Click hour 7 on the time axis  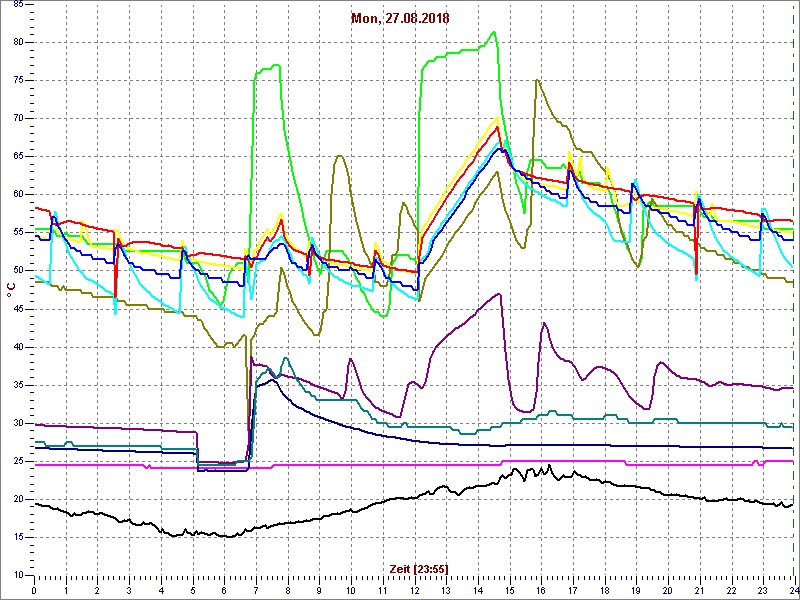tap(256, 590)
